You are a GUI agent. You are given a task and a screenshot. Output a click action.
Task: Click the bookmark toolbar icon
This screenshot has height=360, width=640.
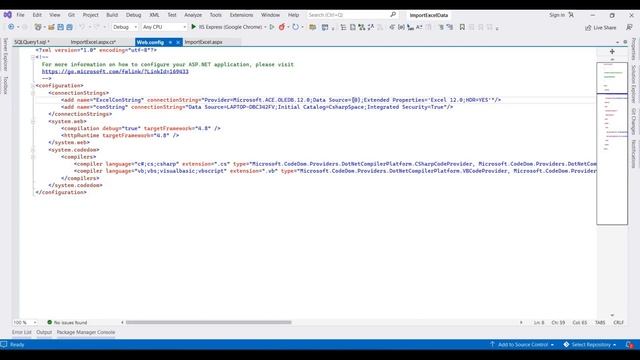point(462,27)
